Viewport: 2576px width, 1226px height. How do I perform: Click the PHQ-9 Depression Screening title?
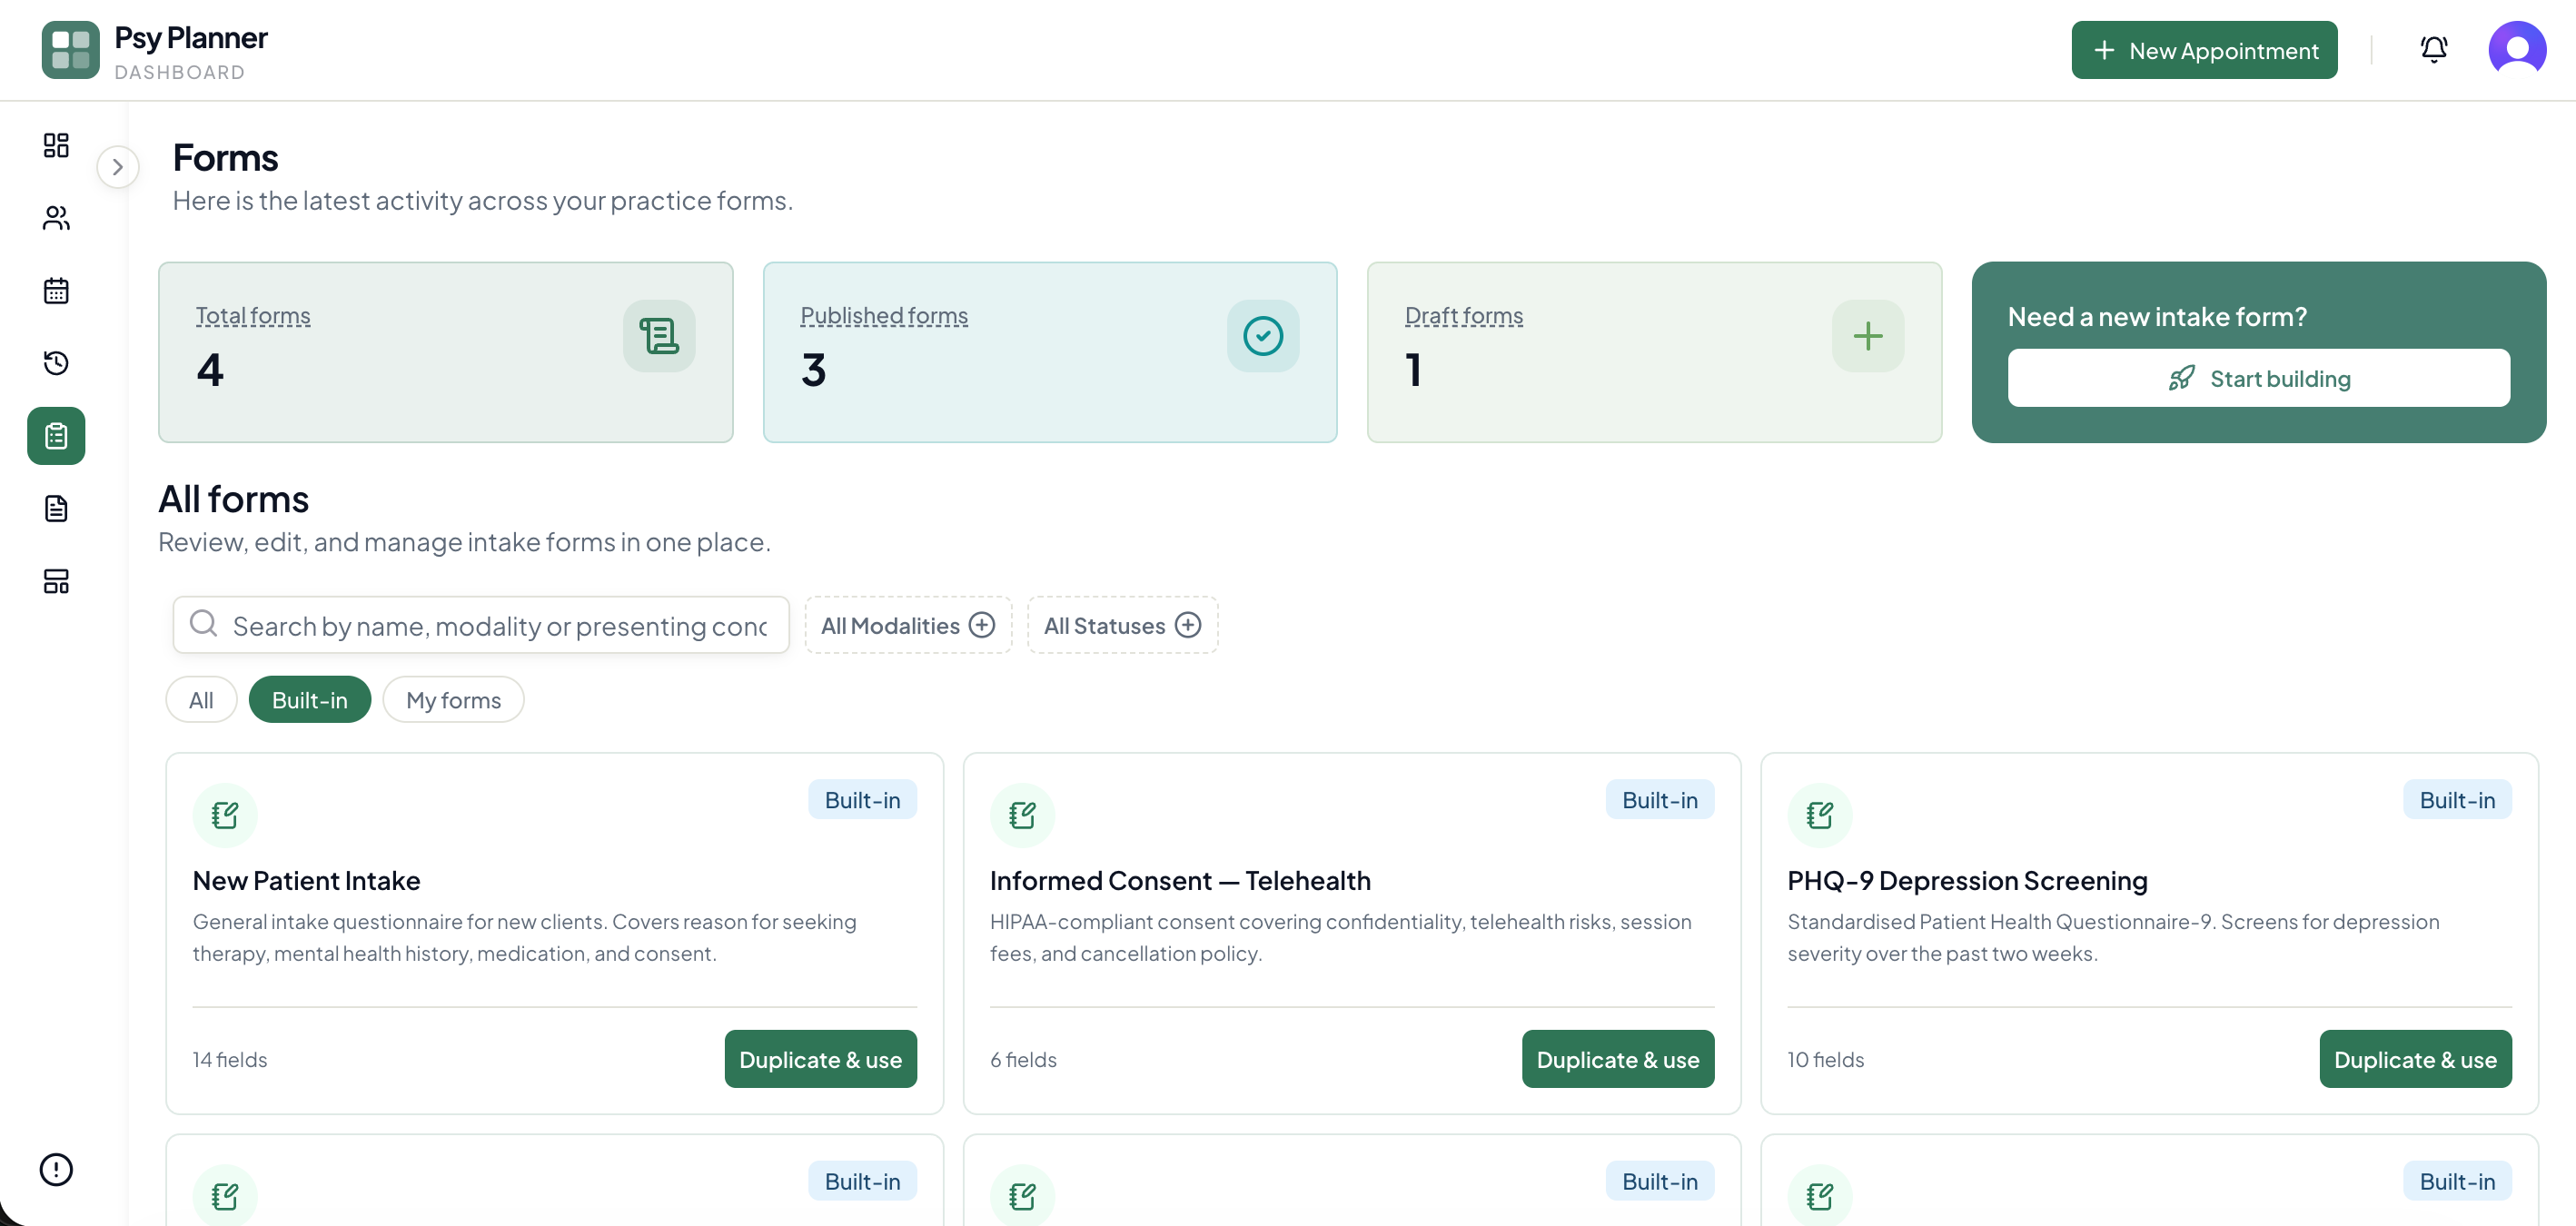click(1967, 880)
